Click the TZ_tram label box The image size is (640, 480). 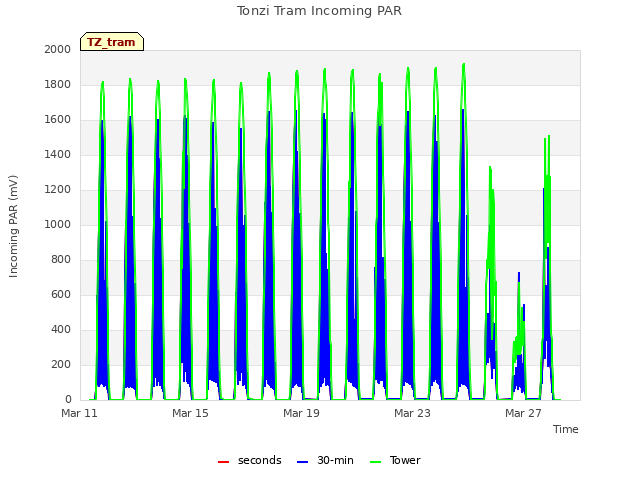coord(112,42)
